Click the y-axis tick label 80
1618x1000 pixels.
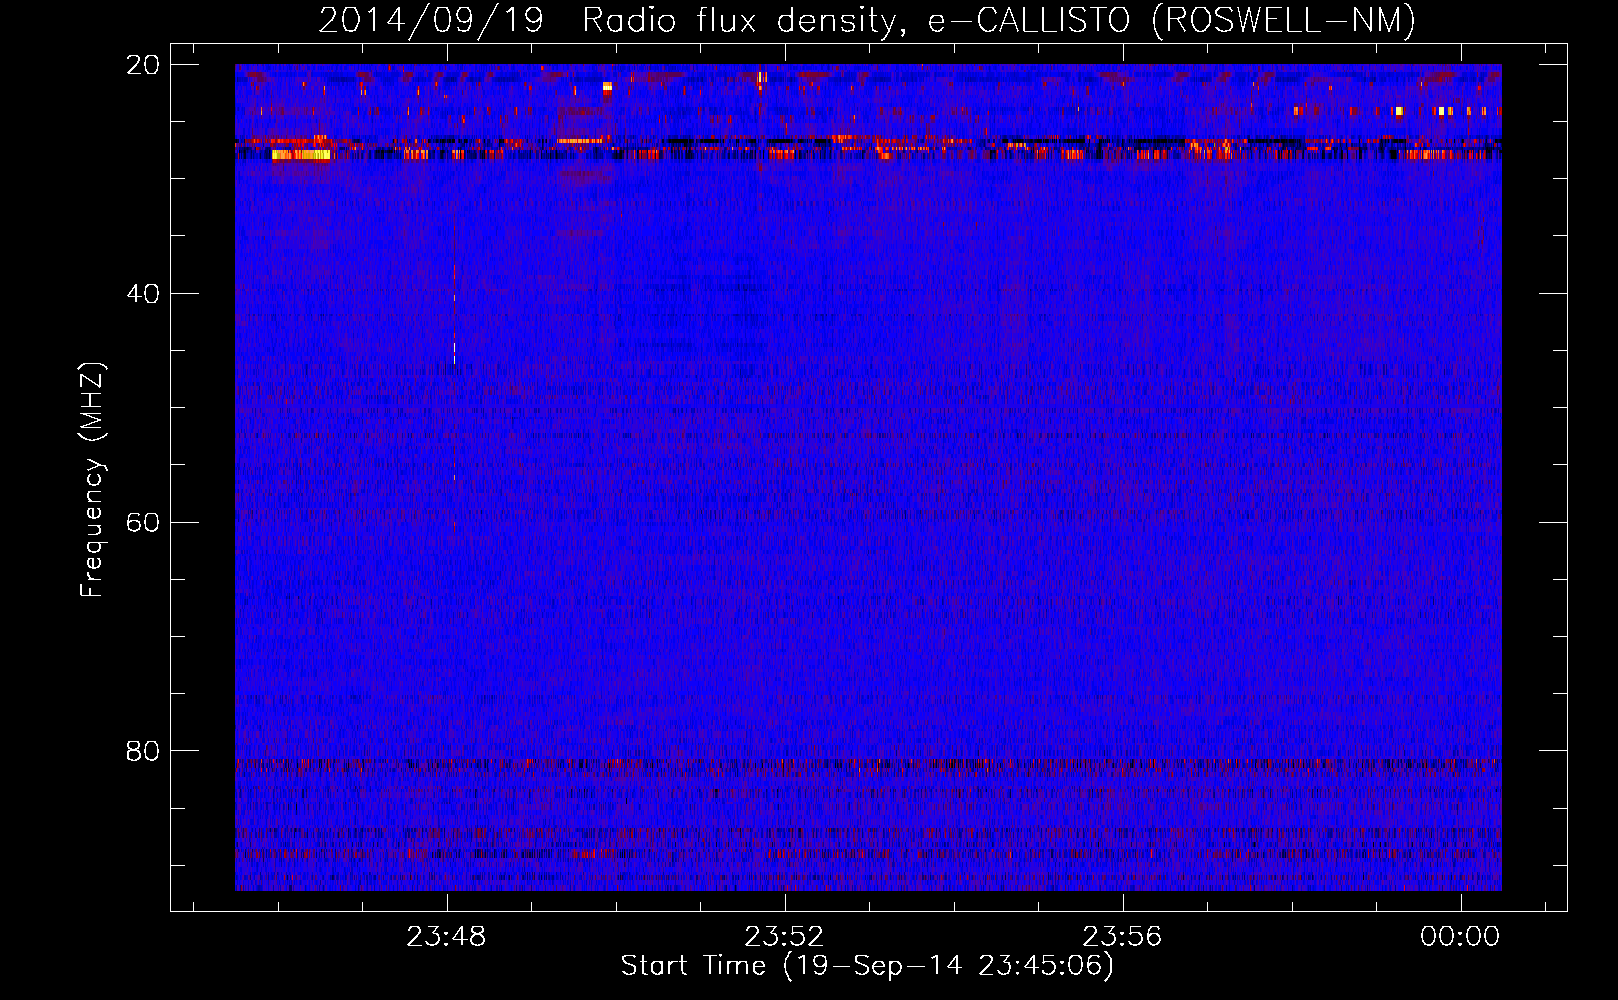click(142, 751)
